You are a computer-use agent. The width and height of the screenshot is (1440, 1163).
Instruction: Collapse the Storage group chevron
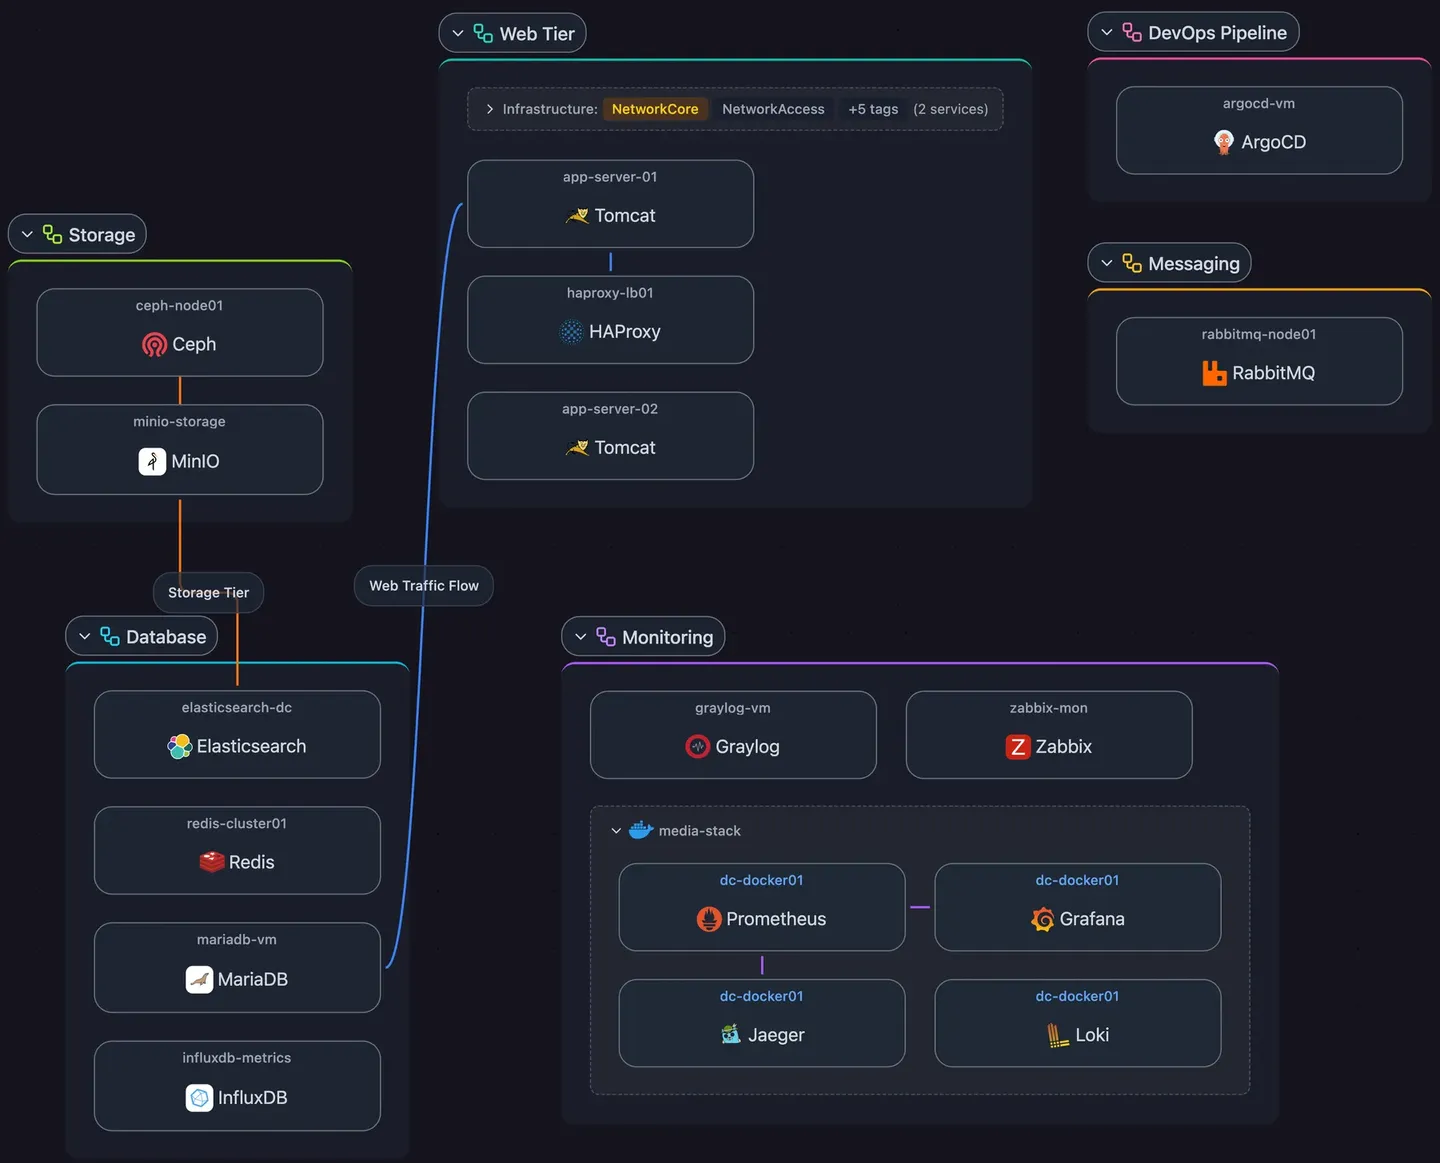(27, 235)
